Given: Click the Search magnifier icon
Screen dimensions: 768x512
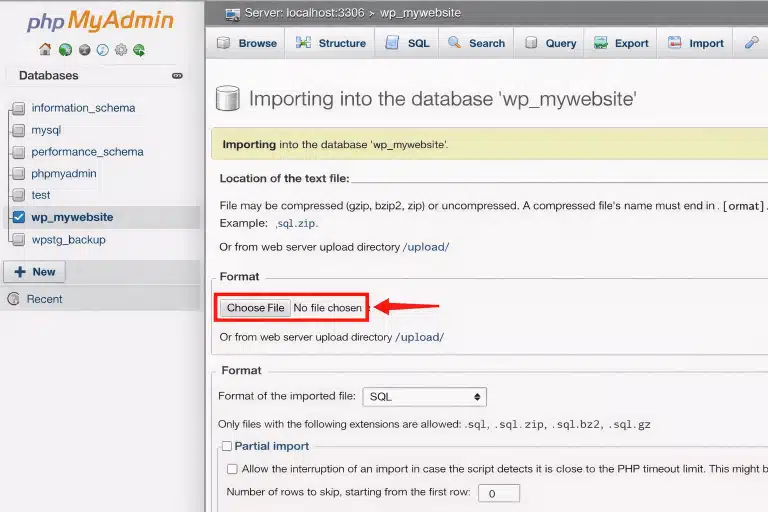Looking at the screenshot, I should 455,43.
